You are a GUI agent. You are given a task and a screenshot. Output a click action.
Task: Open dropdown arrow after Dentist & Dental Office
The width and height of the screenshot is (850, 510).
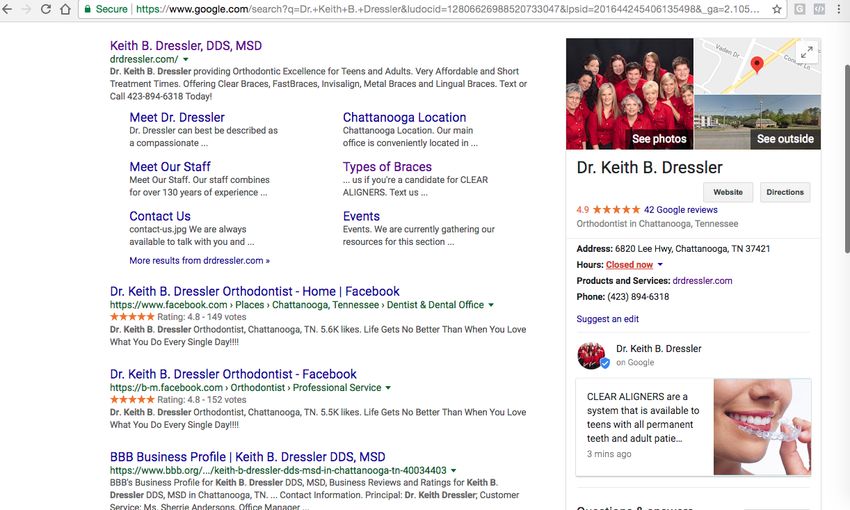tap(491, 305)
